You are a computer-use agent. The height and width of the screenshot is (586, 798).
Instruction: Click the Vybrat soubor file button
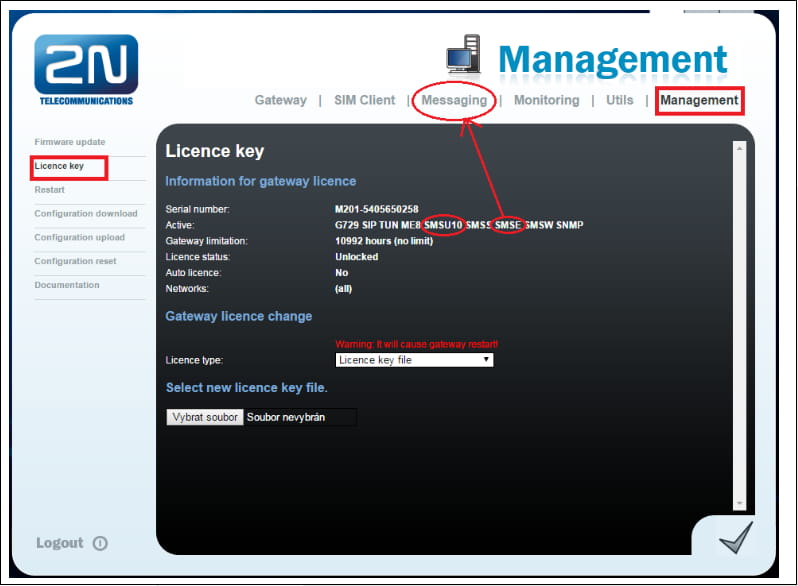[205, 417]
